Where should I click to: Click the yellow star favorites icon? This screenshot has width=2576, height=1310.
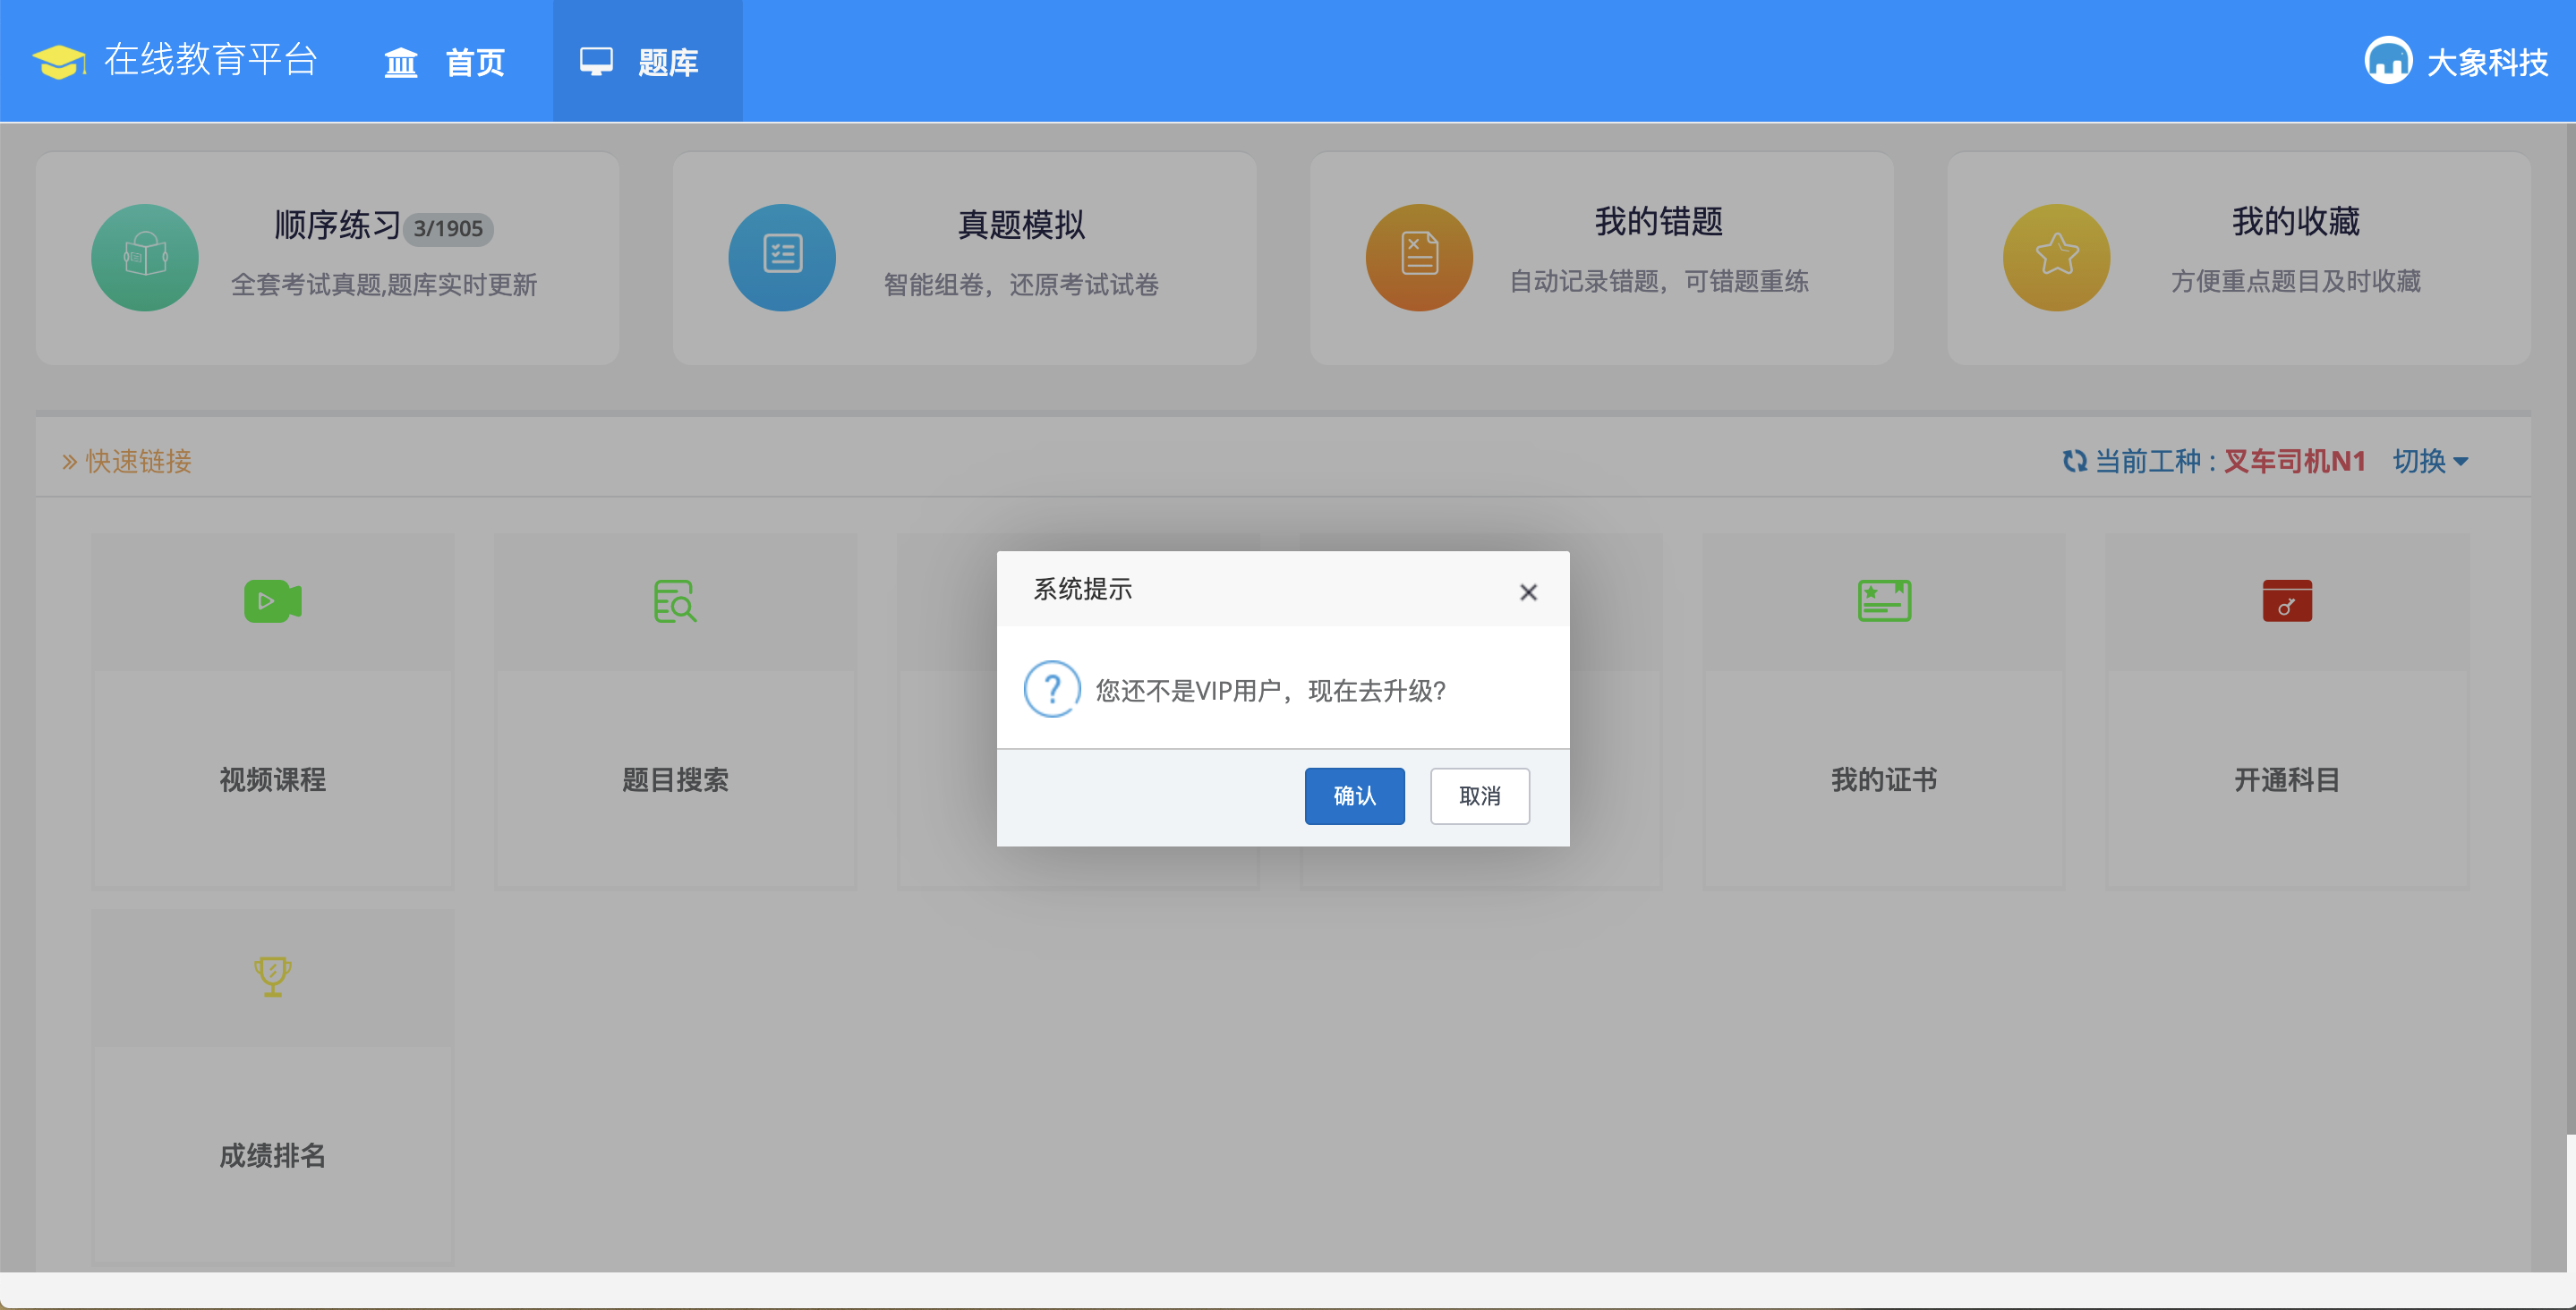tap(2056, 257)
